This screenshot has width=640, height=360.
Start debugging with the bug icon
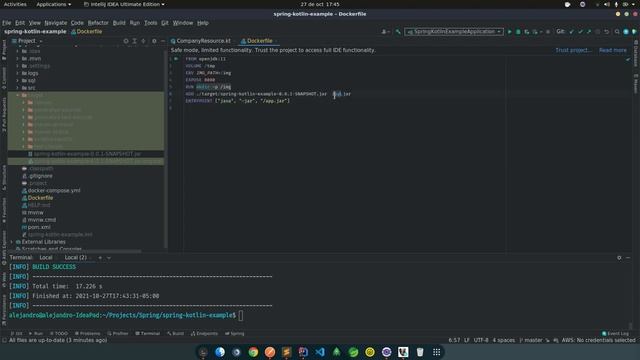point(518,32)
